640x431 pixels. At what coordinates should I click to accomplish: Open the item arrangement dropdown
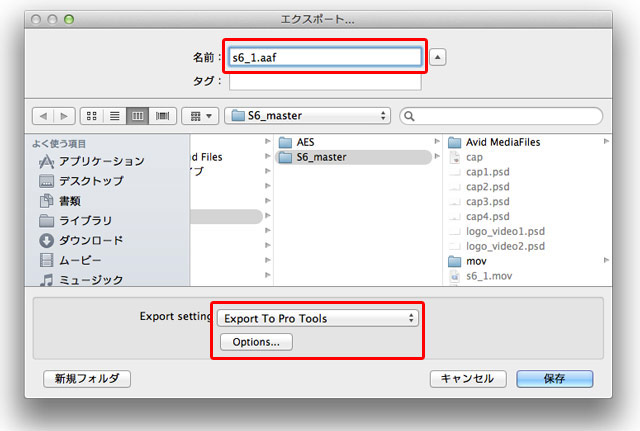click(200, 116)
